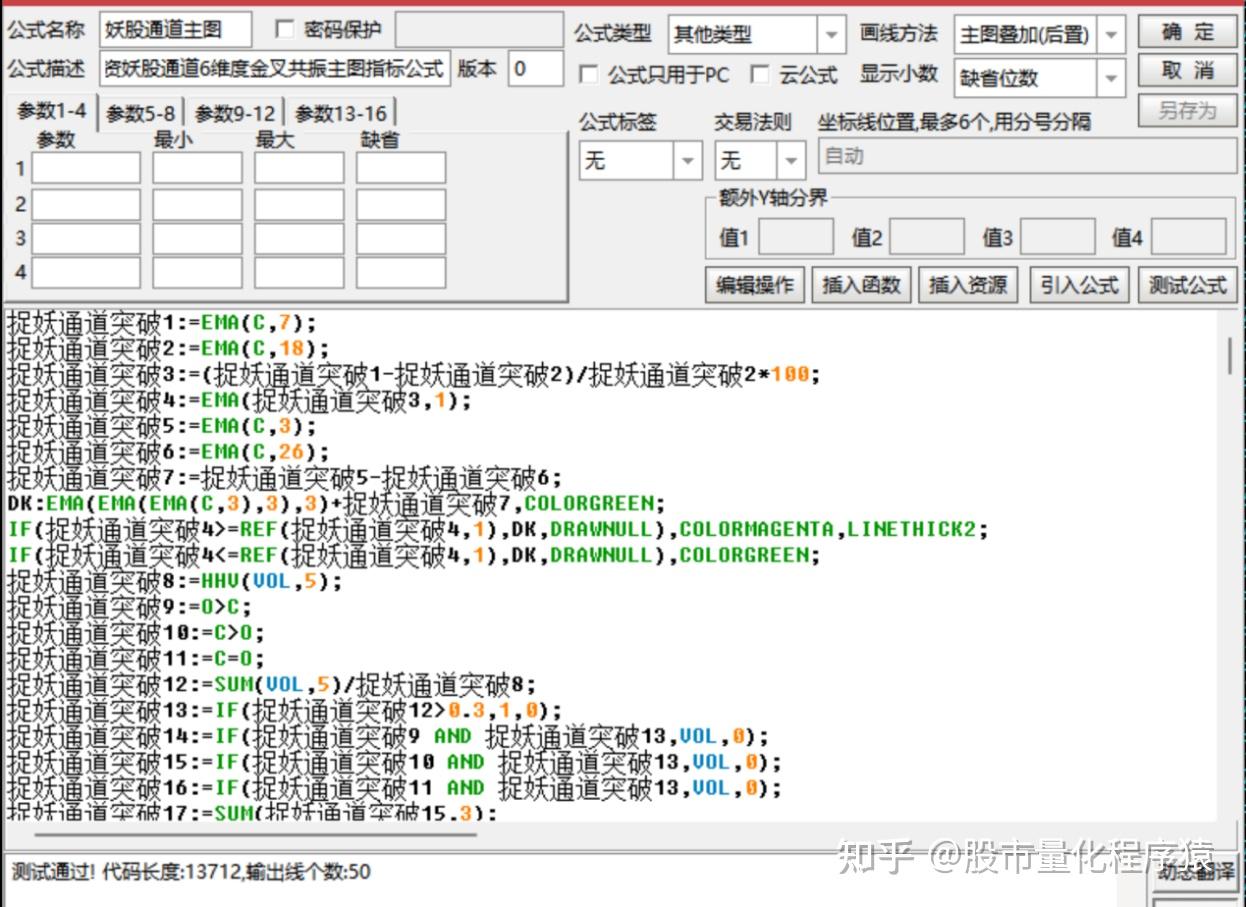Select the 参数1-4 tab
The image size is (1246, 907).
coord(51,112)
